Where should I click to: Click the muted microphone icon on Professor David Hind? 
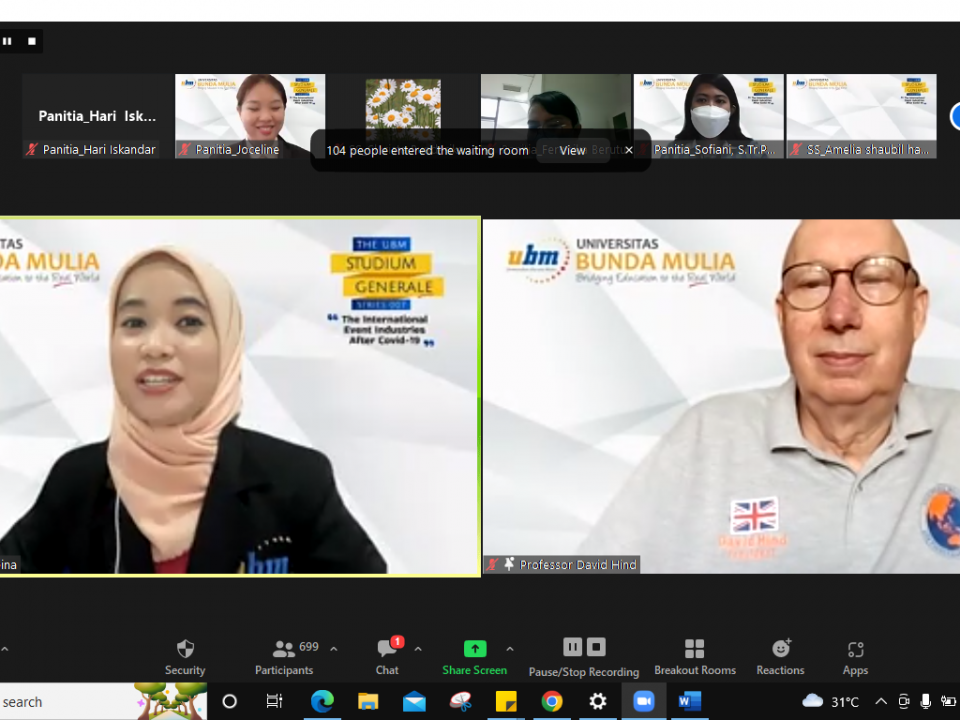[492, 564]
